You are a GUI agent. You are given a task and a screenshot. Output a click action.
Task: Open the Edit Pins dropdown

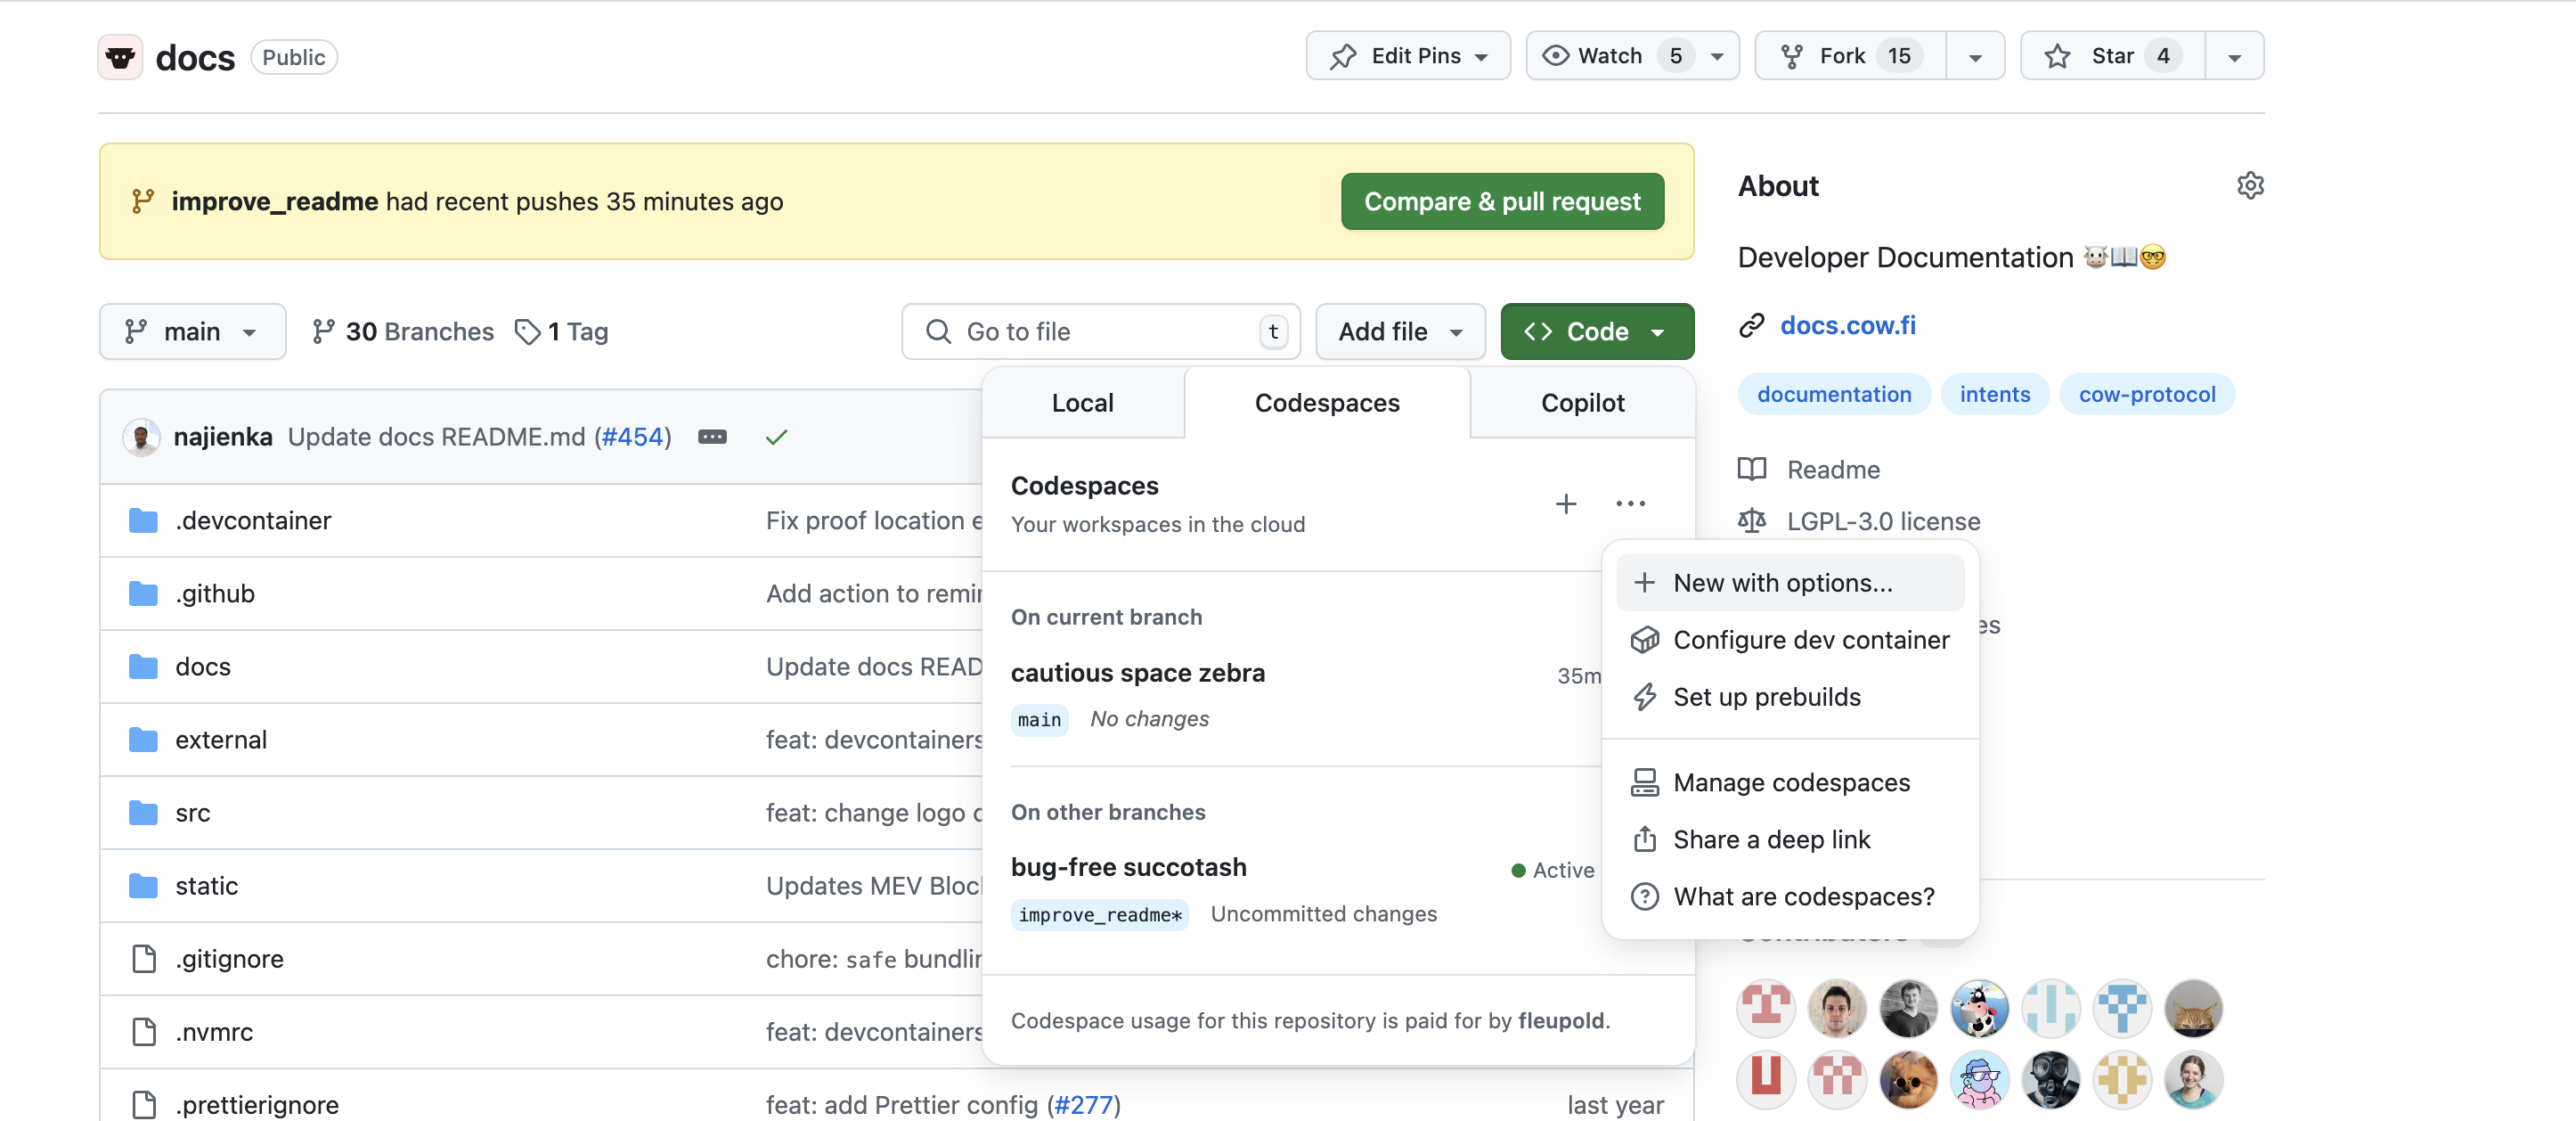point(1408,56)
